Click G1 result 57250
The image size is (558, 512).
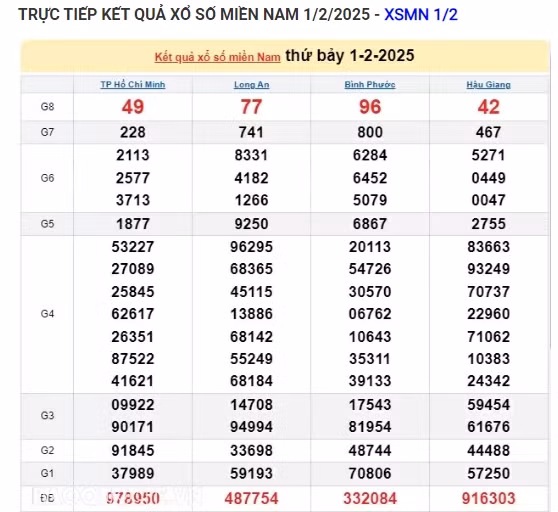pos(489,474)
